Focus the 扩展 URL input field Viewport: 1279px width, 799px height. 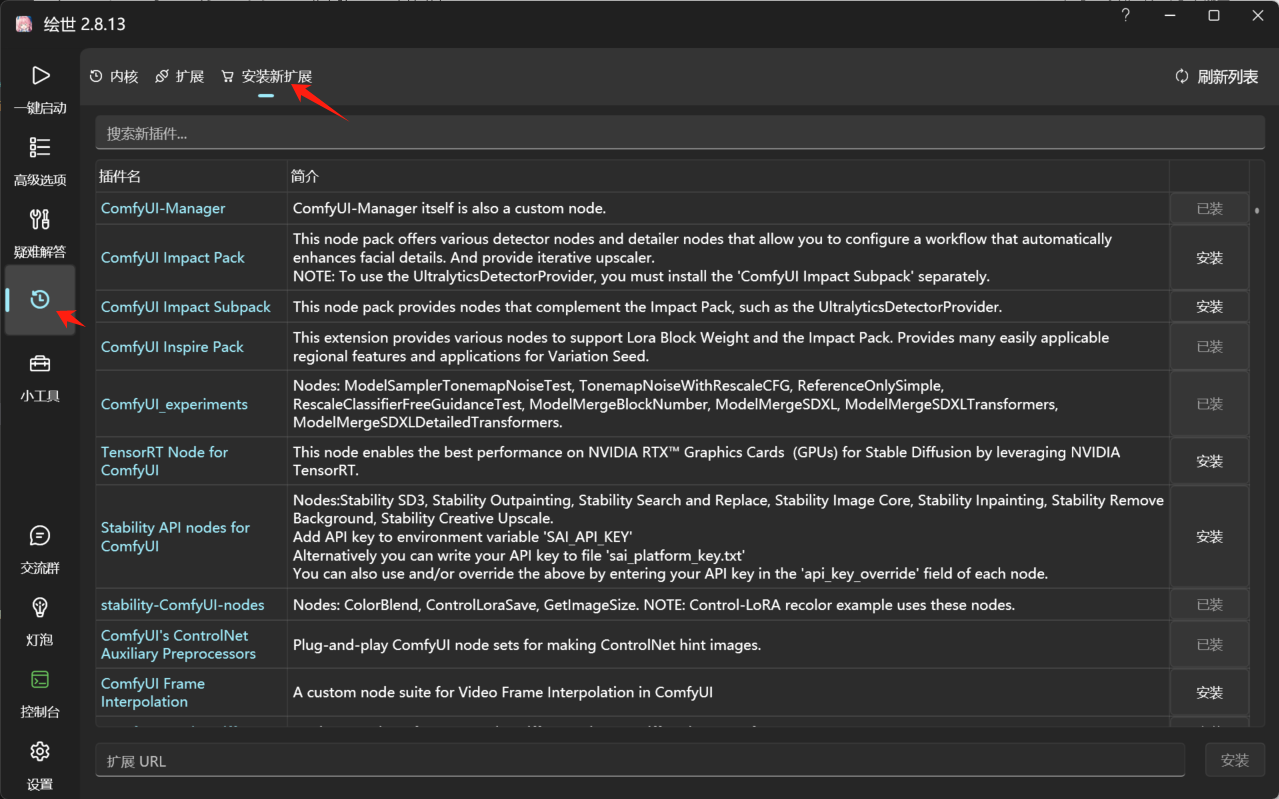640,761
